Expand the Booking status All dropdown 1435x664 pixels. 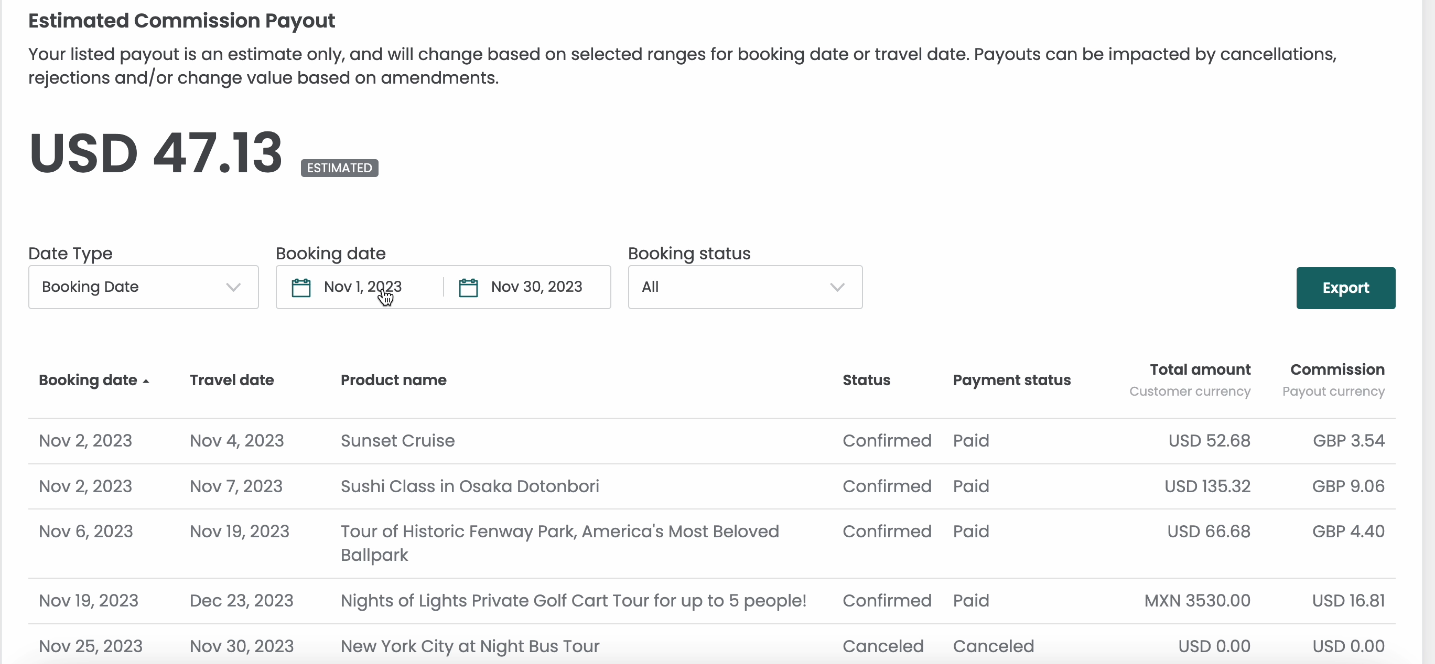coord(745,287)
